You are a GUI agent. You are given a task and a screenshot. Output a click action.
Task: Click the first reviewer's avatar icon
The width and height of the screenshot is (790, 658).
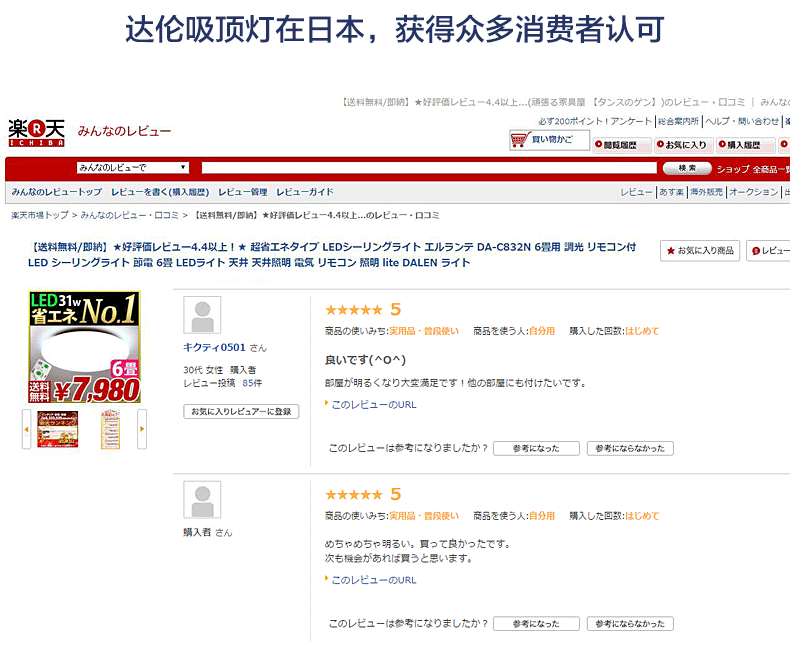coord(202,316)
